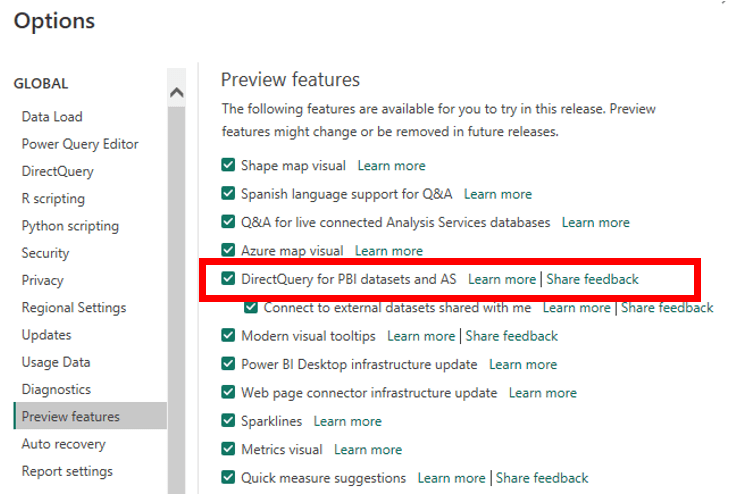Screen dimensions: 729x501
Task: Select Power Query Editor in sidebar
Action: [x=80, y=144]
